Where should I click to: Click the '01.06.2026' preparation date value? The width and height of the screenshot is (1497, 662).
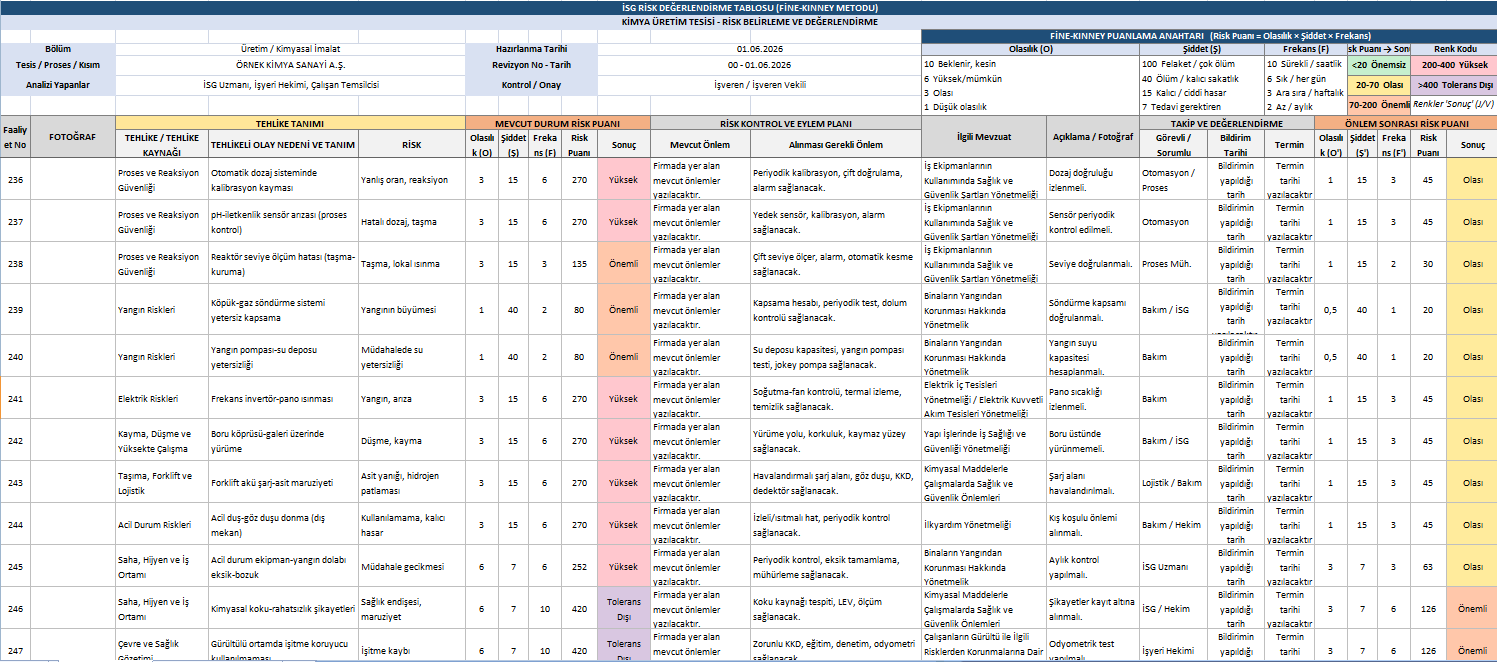[x=759, y=49]
